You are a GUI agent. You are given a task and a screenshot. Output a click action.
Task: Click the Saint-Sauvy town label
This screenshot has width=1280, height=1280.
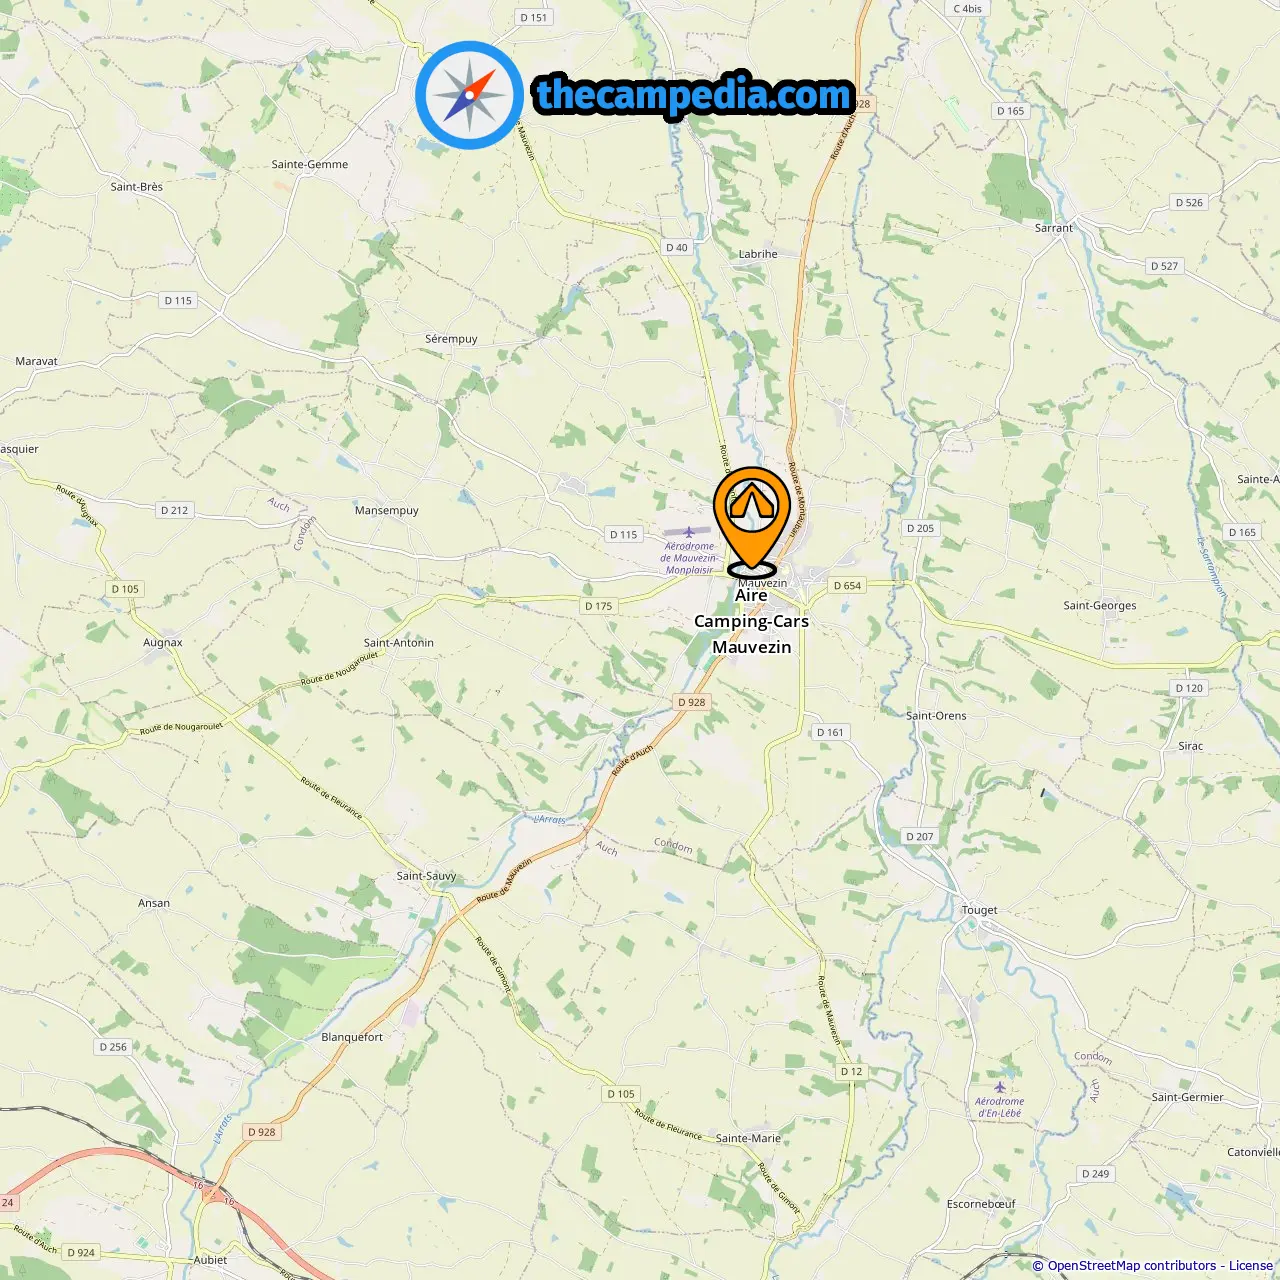pyautogui.click(x=426, y=876)
